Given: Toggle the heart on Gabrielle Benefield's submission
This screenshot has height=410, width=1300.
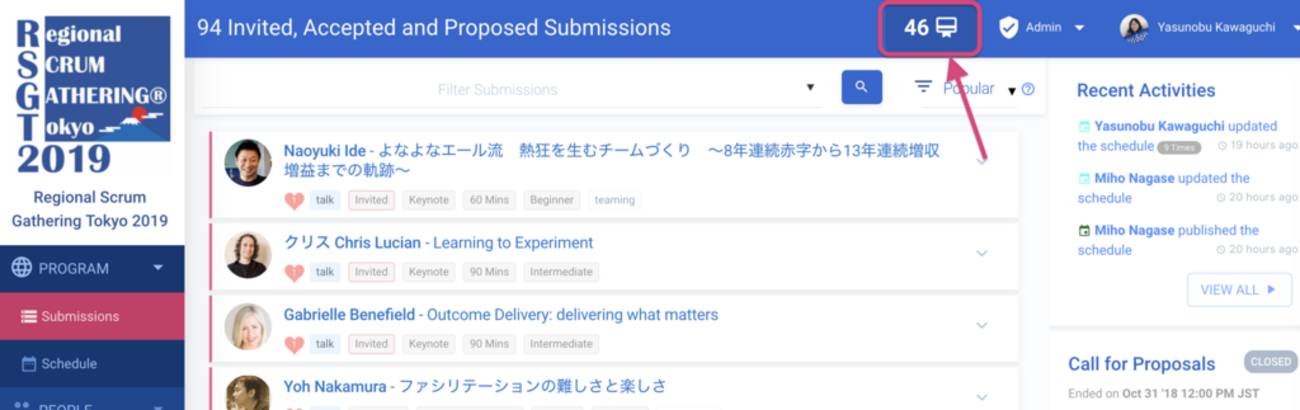Looking at the screenshot, I should click(x=293, y=344).
